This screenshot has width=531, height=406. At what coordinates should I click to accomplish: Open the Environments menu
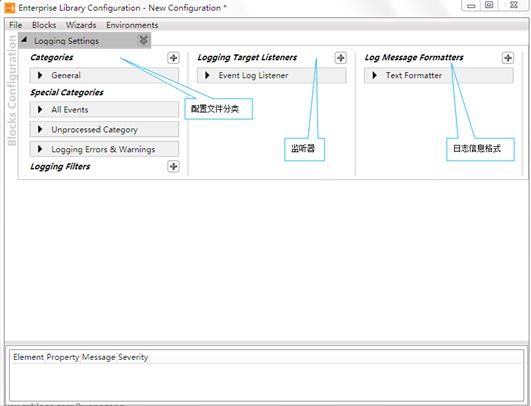(132, 25)
